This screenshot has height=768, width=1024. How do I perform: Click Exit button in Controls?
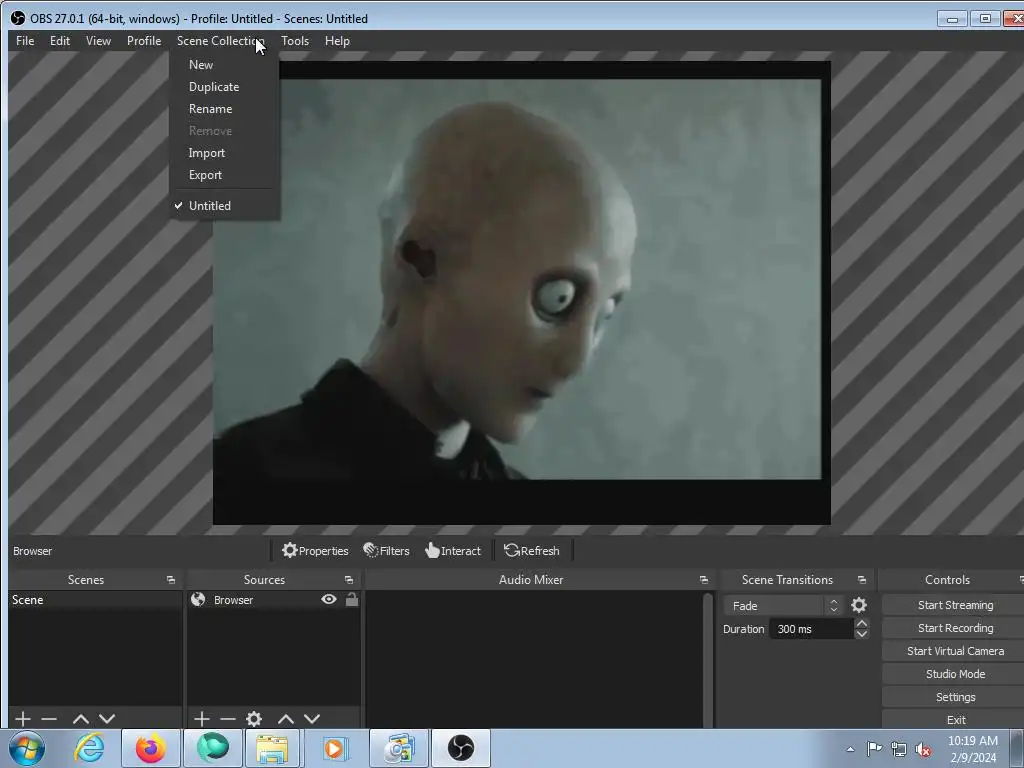coord(955,720)
